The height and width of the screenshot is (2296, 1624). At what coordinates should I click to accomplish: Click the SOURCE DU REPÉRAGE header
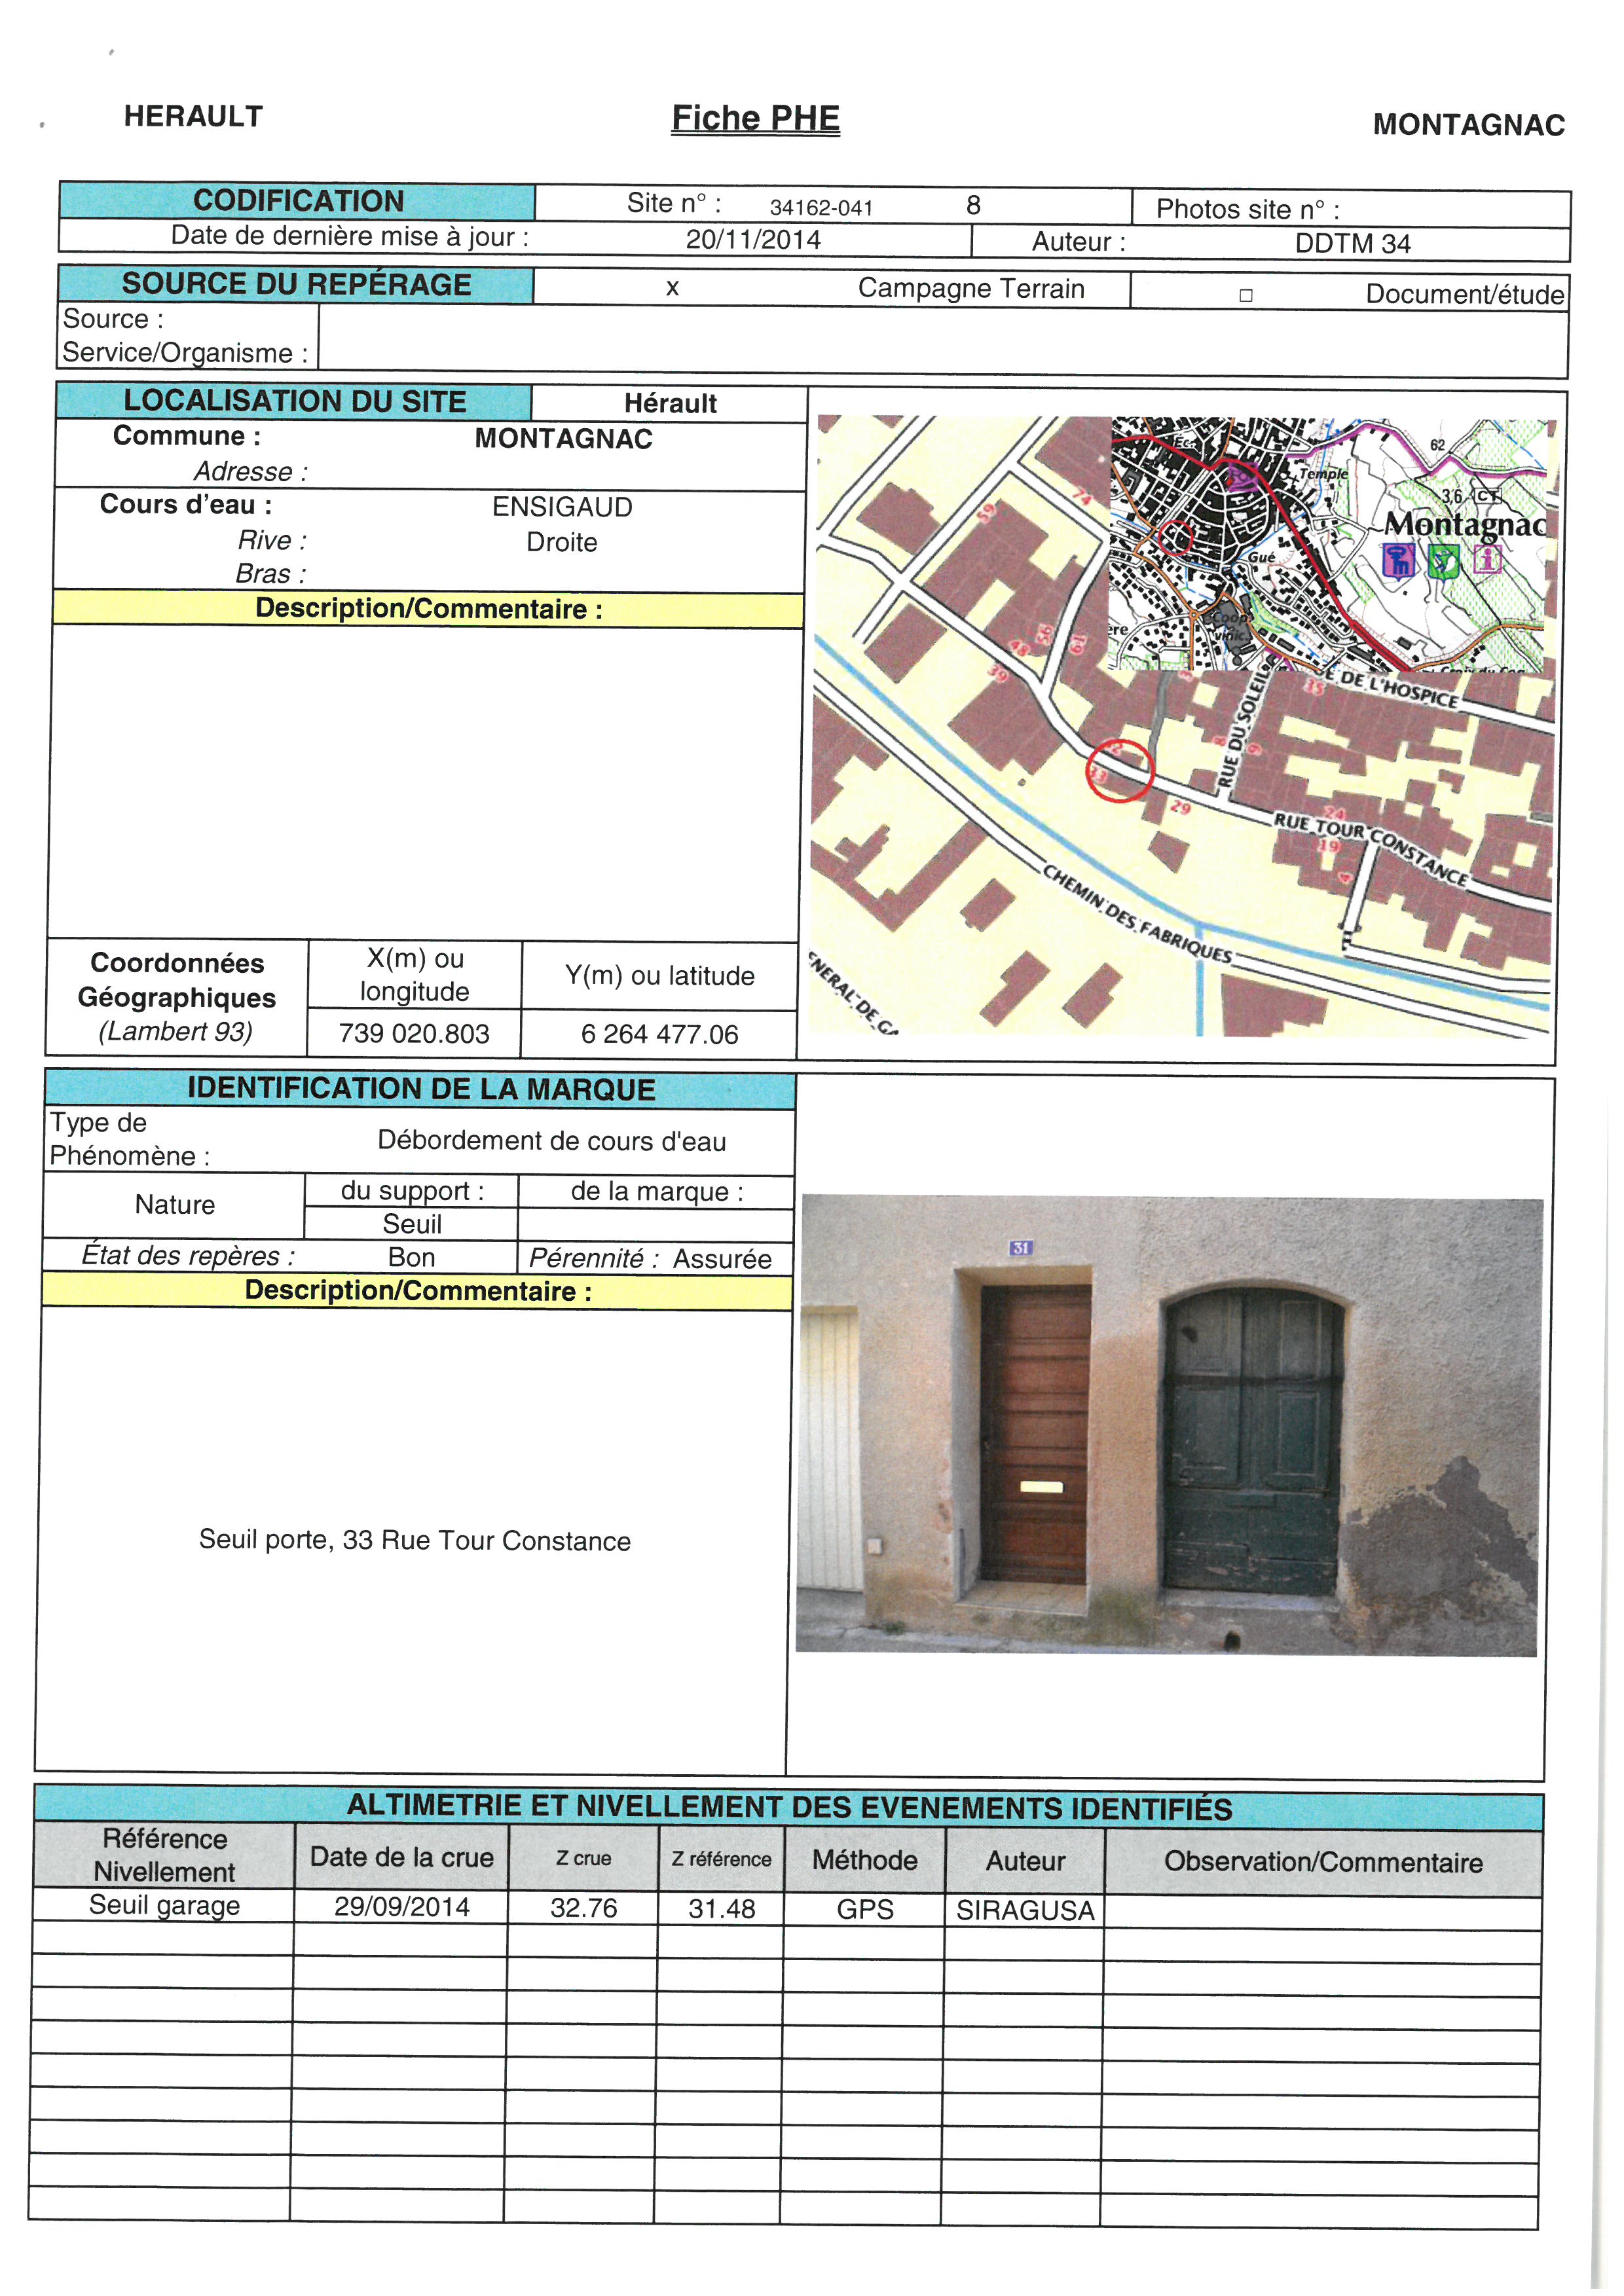click(296, 284)
